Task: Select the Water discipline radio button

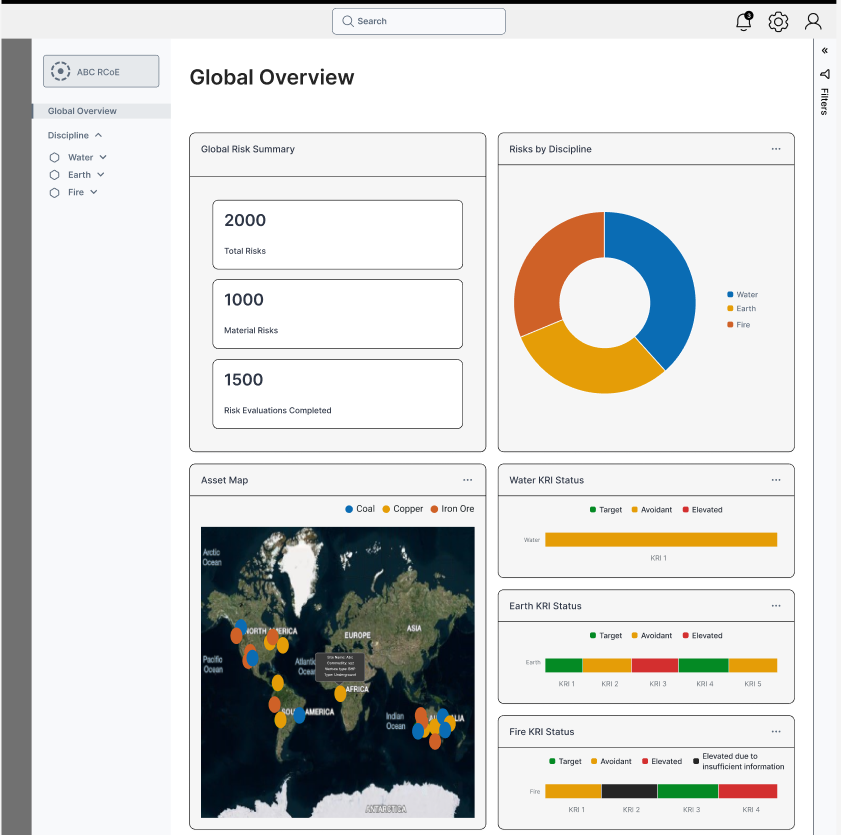Action: [54, 157]
